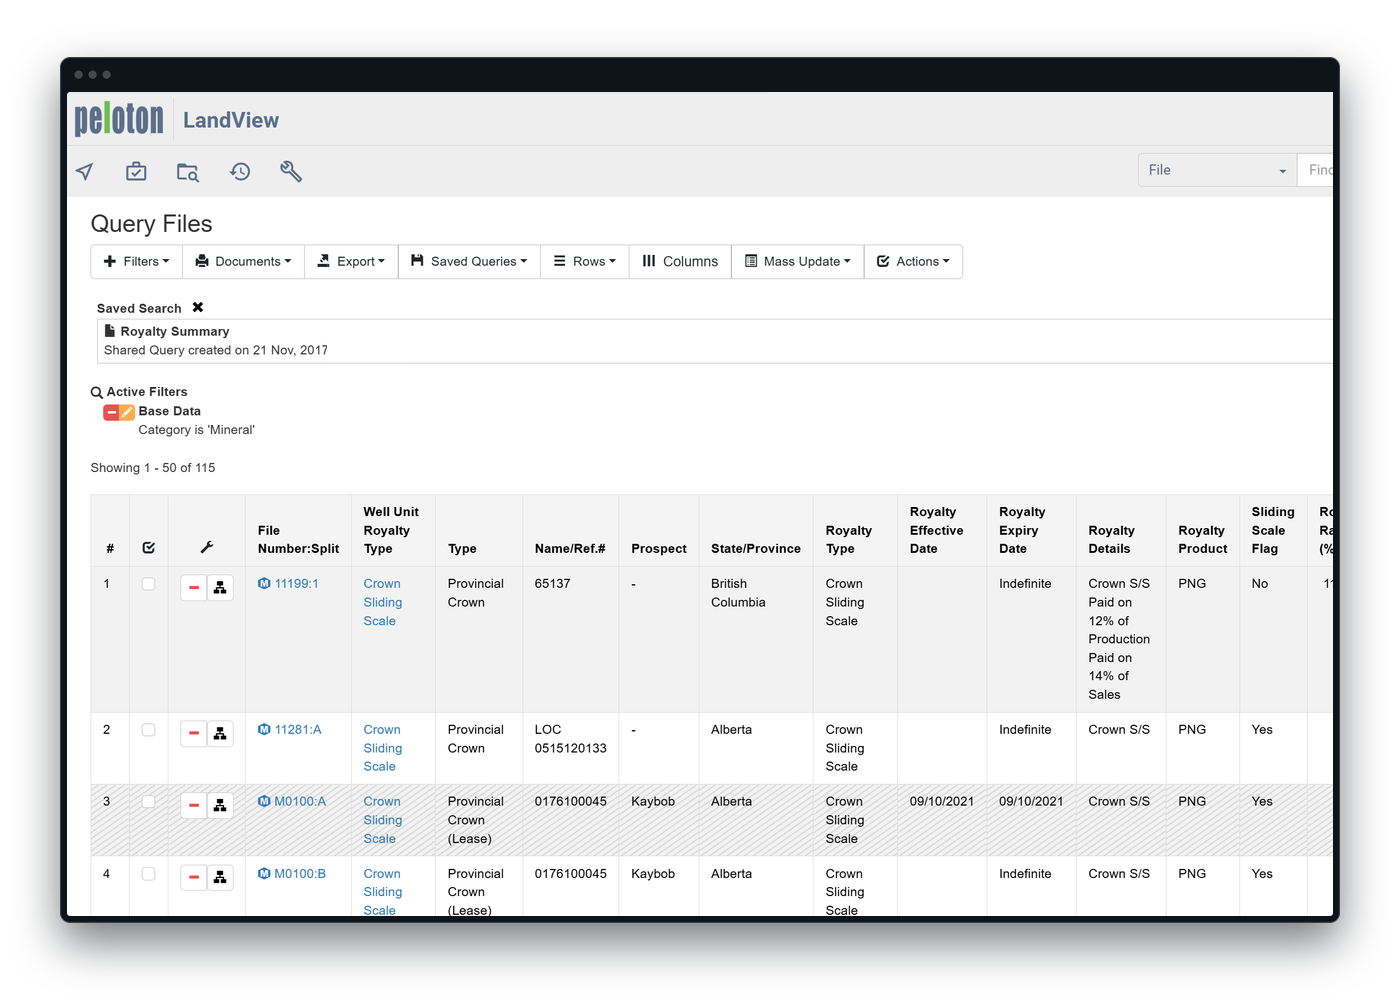
Task: Check the checkbox for row 1
Action: coord(149,584)
